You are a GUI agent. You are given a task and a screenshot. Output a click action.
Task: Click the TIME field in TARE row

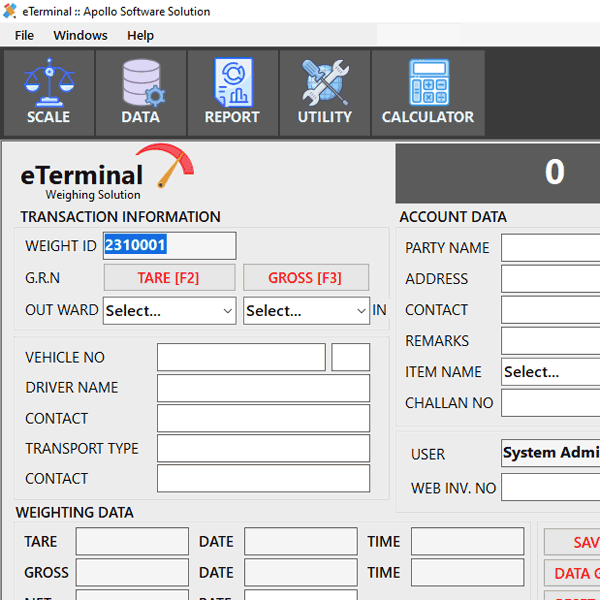tap(468, 541)
